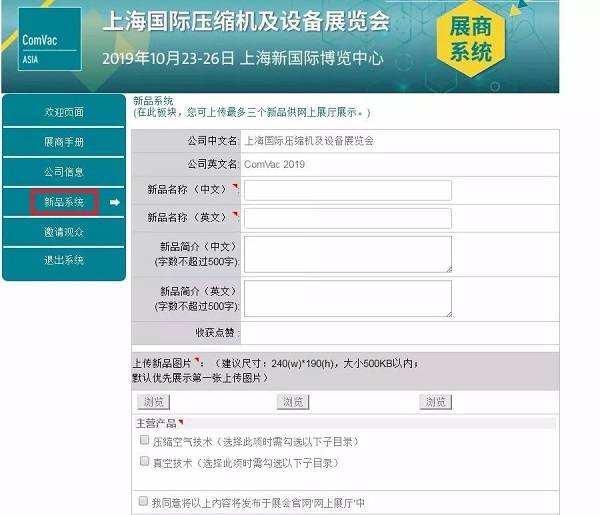Click the white arrow beside 新品系统
This screenshot has height=515, width=600.
pos(114,203)
